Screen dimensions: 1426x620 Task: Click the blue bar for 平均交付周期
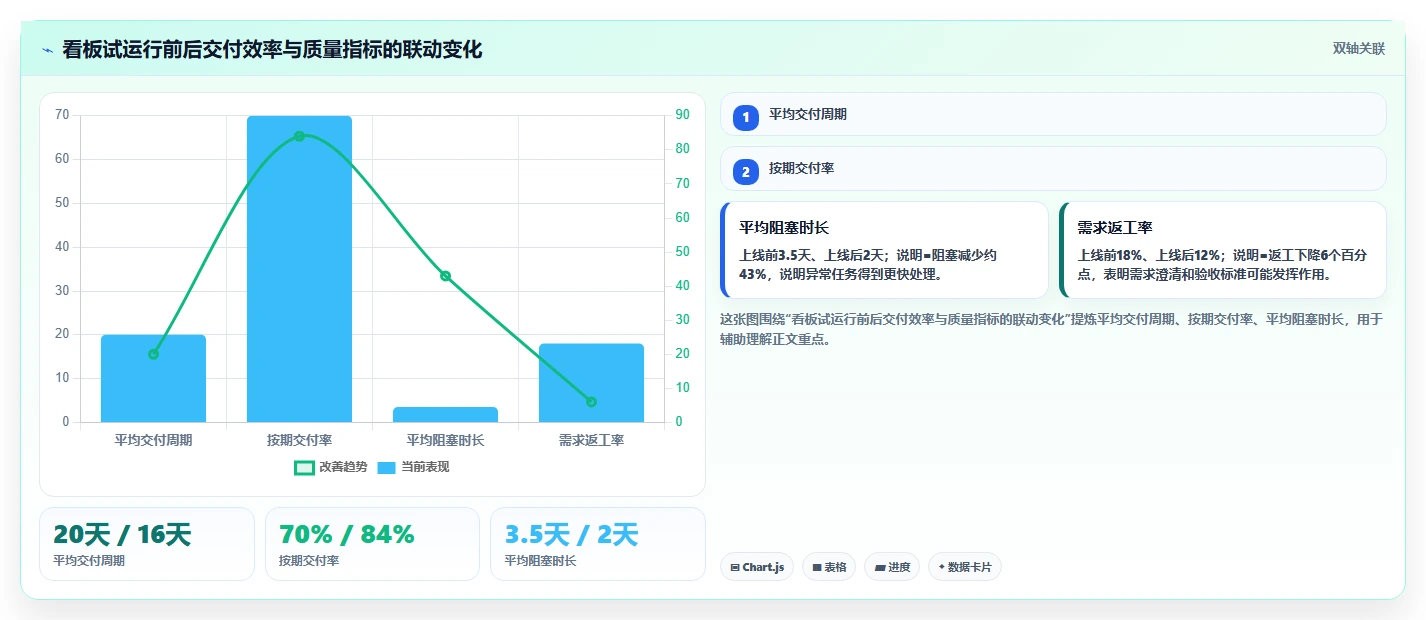point(153,378)
